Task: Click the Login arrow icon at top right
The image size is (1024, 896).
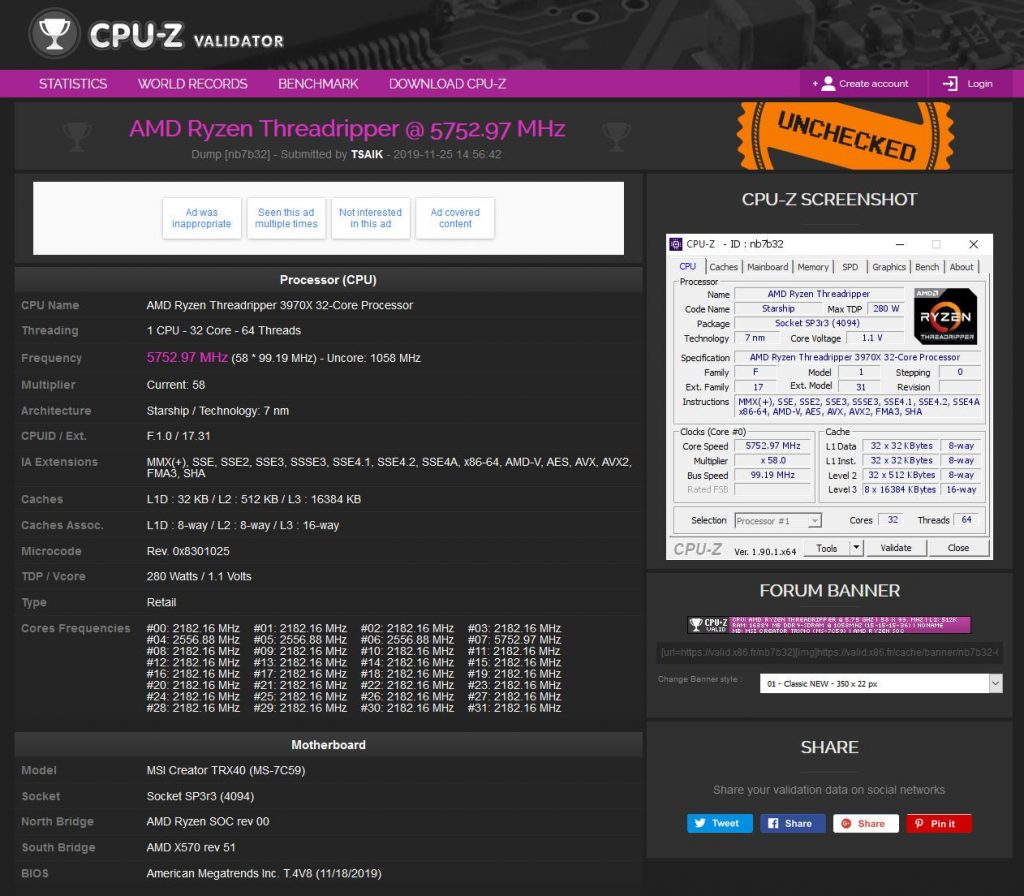Action: coord(948,84)
